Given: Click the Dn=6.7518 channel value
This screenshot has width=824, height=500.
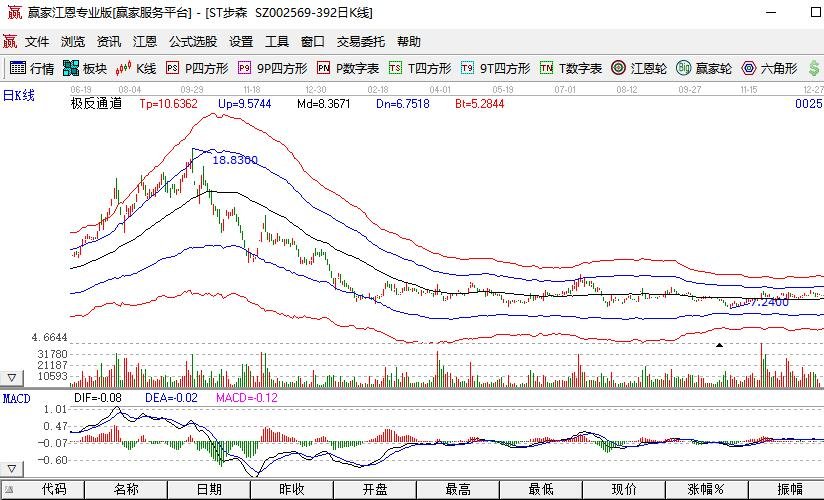Looking at the screenshot, I should [x=403, y=104].
